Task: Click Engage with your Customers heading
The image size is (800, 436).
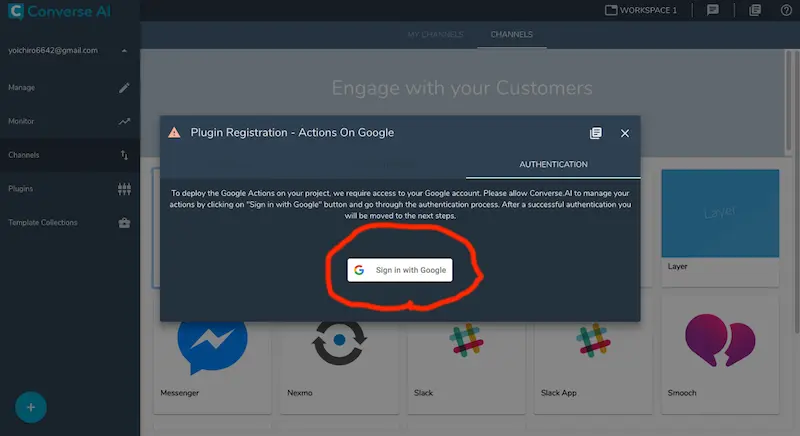Action: coord(462,88)
